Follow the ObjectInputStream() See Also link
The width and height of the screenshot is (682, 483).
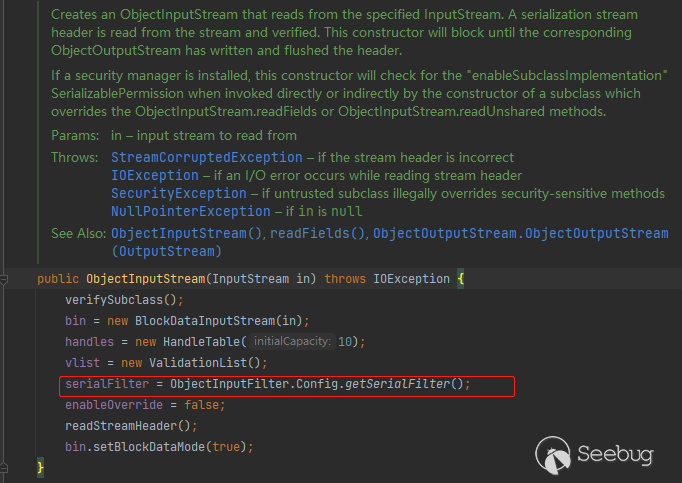coord(186,234)
